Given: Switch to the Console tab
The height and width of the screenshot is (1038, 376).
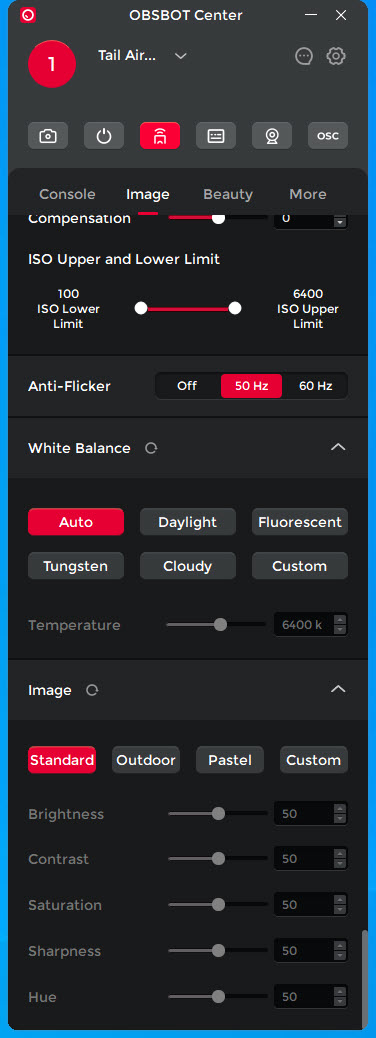Looking at the screenshot, I should tap(68, 194).
